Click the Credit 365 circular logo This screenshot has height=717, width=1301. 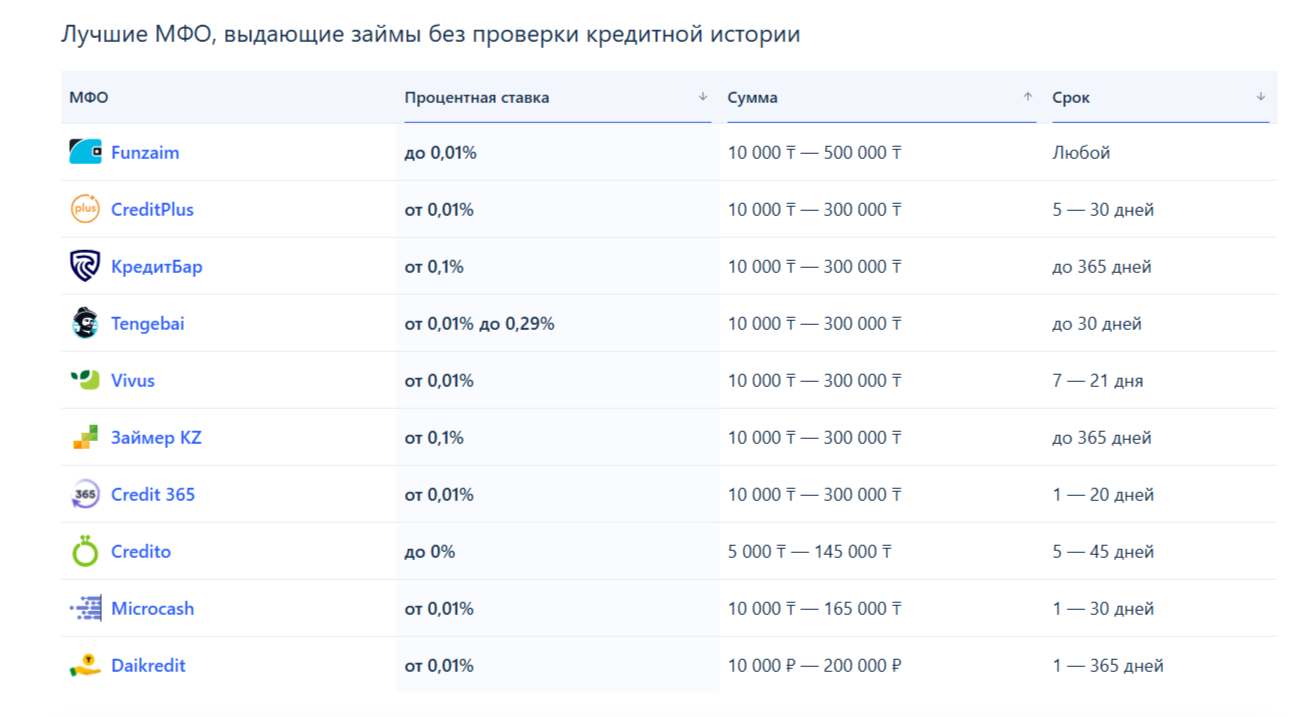pyautogui.click(x=85, y=495)
